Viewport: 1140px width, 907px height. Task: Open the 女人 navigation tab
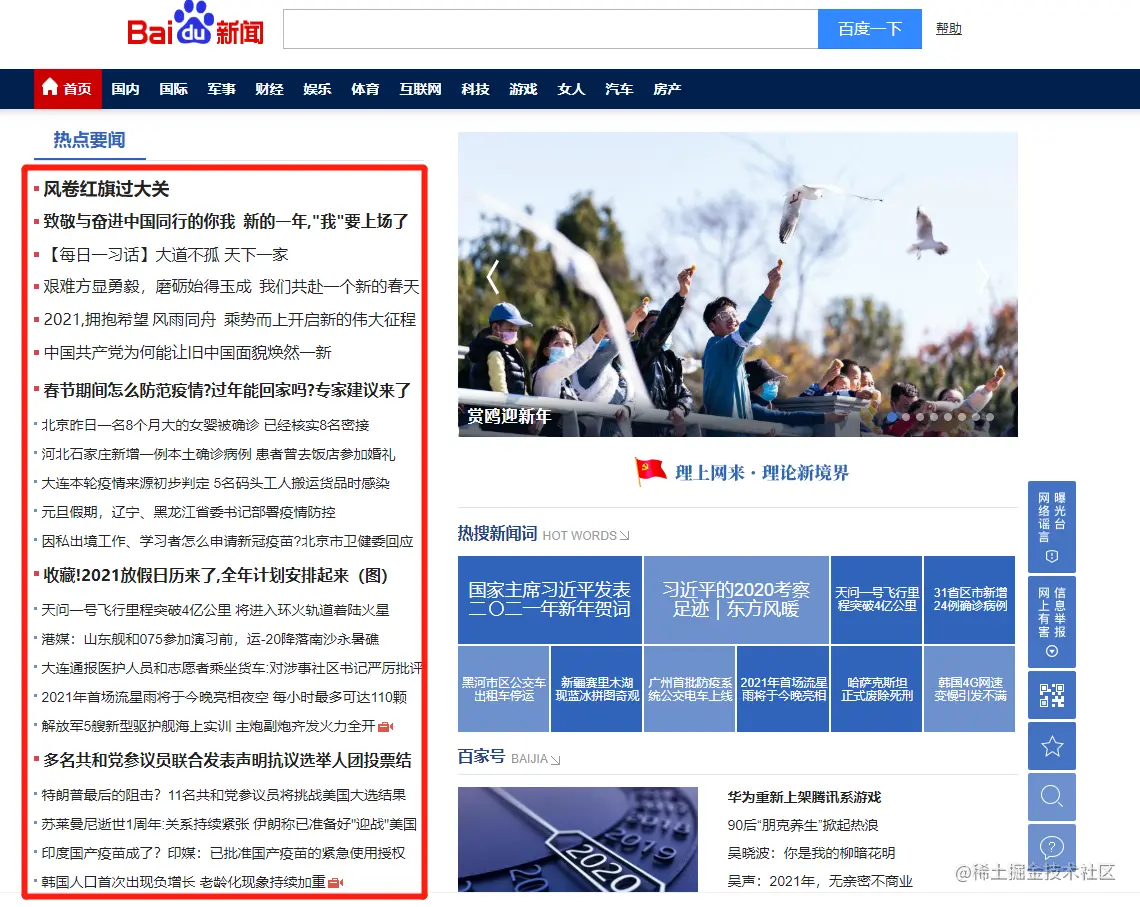(571, 89)
